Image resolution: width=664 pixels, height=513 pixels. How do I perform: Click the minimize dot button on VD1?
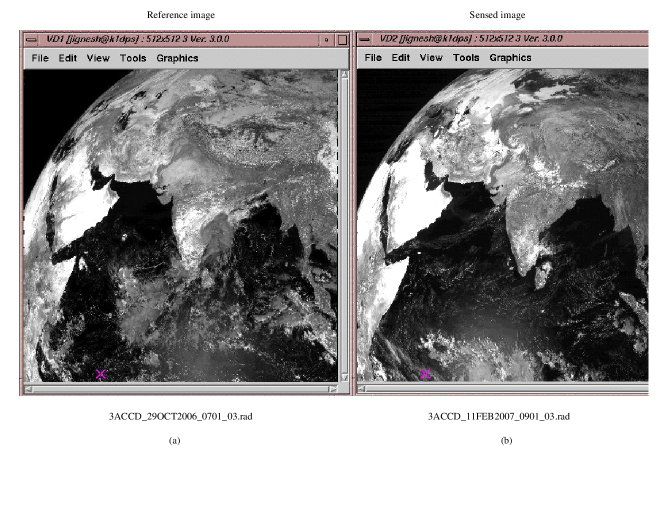coord(325,40)
